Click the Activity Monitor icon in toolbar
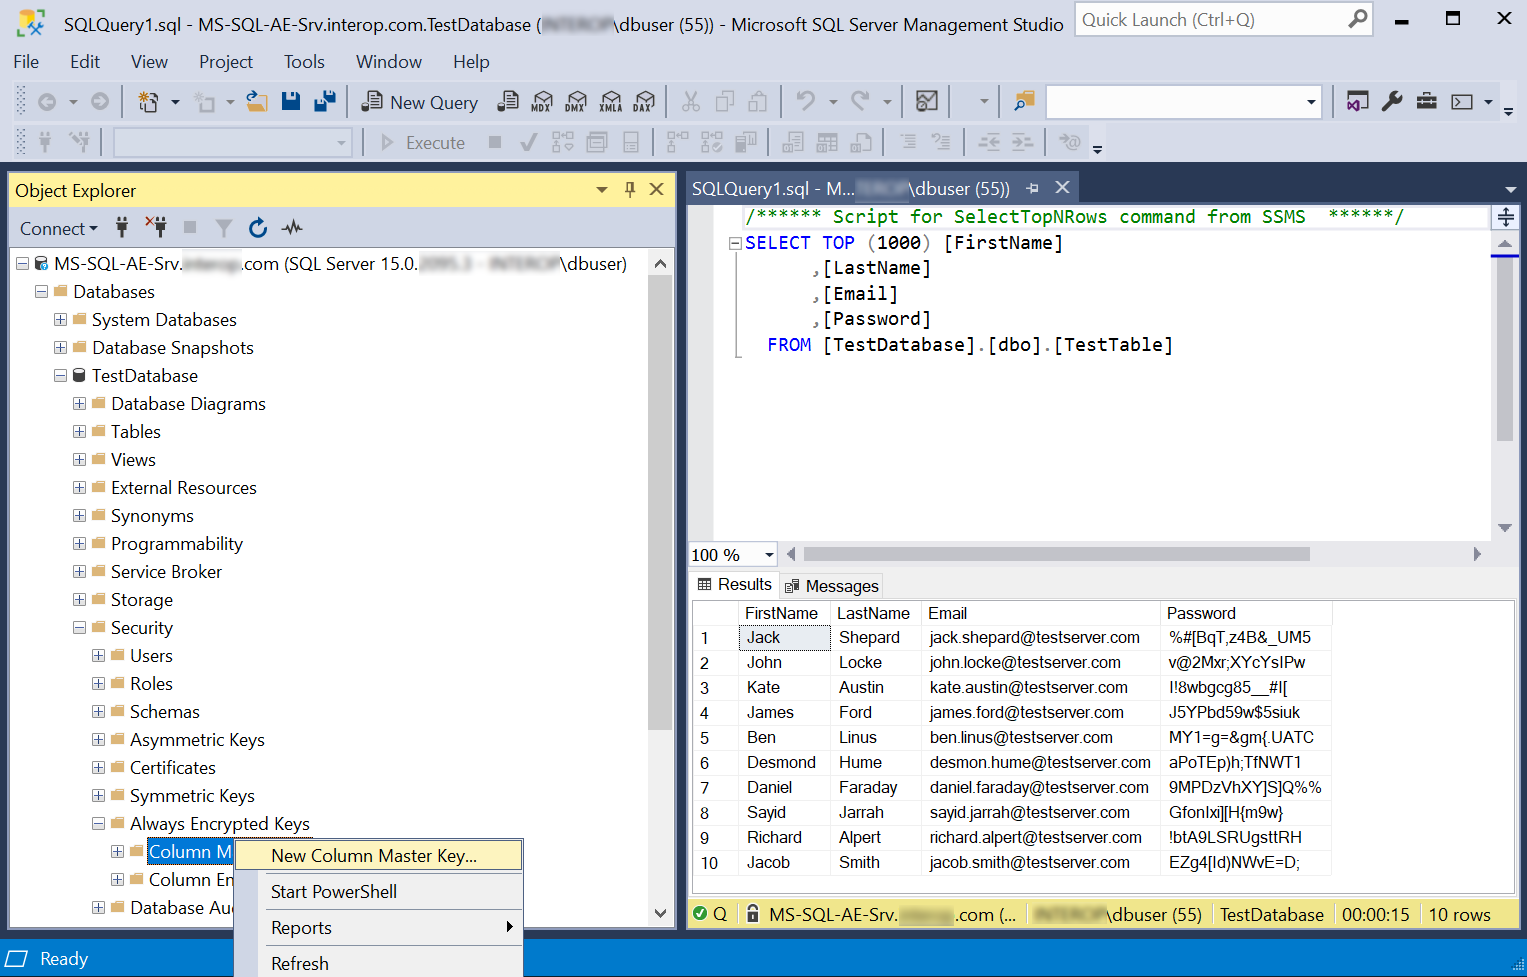The width and height of the screenshot is (1527, 977). click(927, 101)
